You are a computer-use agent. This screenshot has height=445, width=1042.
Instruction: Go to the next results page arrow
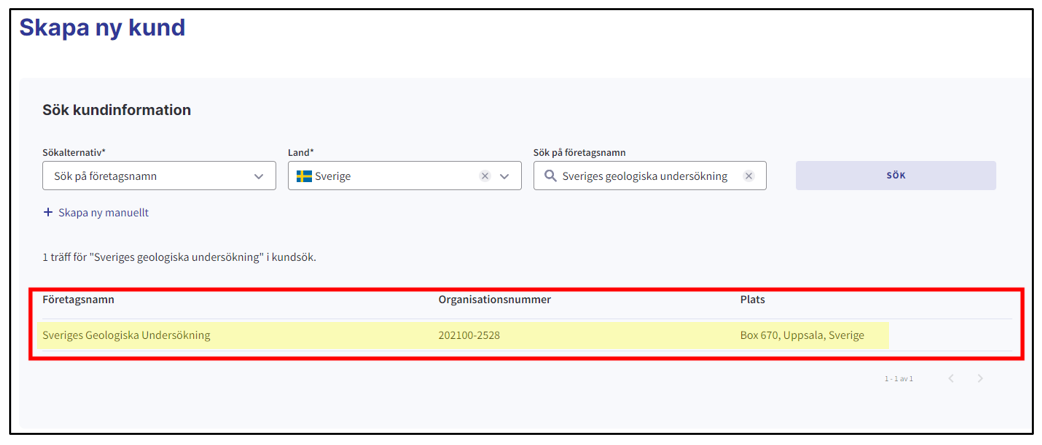(x=980, y=379)
